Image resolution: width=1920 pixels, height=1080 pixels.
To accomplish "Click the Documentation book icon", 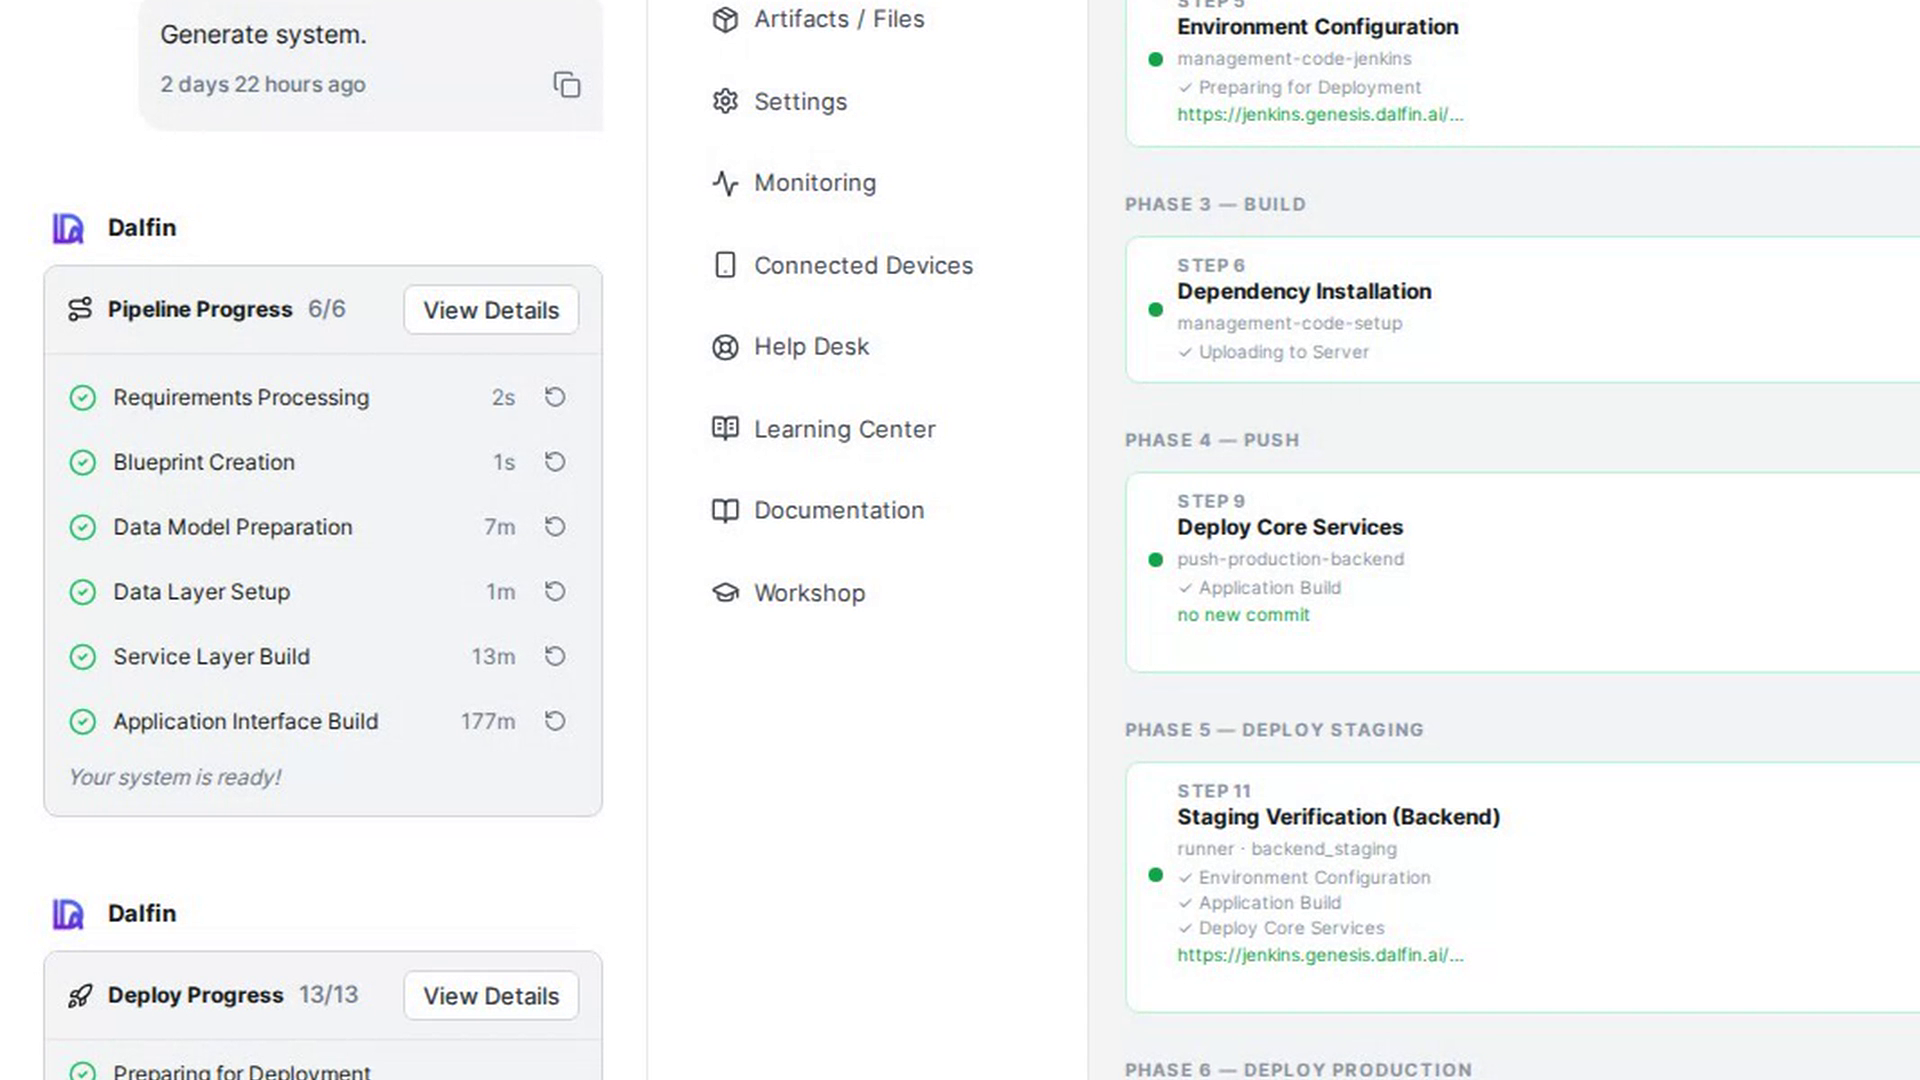I will click(x=725, y=511).
